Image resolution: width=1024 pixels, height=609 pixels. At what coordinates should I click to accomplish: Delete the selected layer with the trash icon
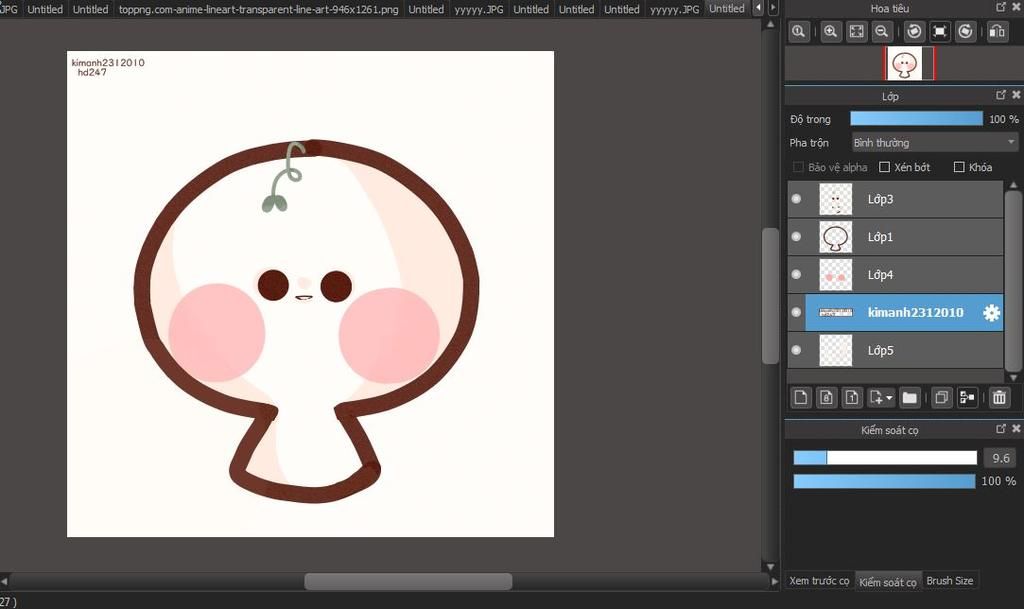999,397
